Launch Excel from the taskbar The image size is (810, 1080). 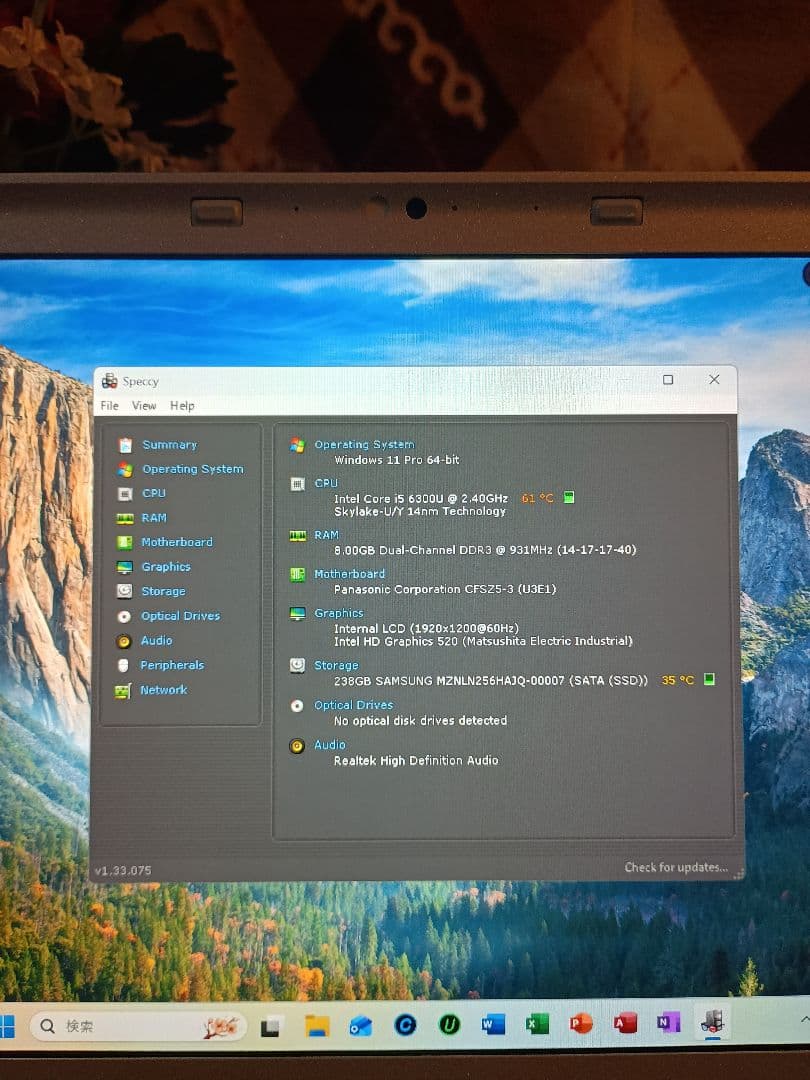(x=537, y=1024)
